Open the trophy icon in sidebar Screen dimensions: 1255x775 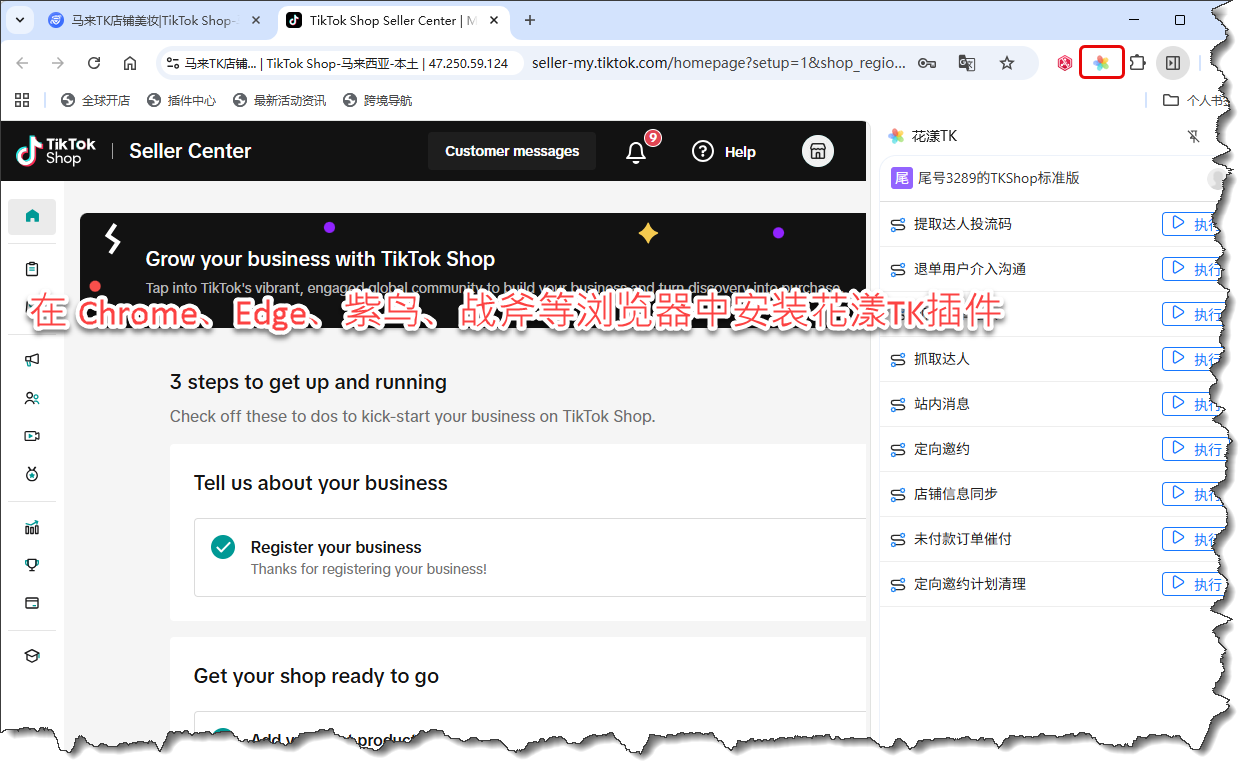click(x=32, y=565)
